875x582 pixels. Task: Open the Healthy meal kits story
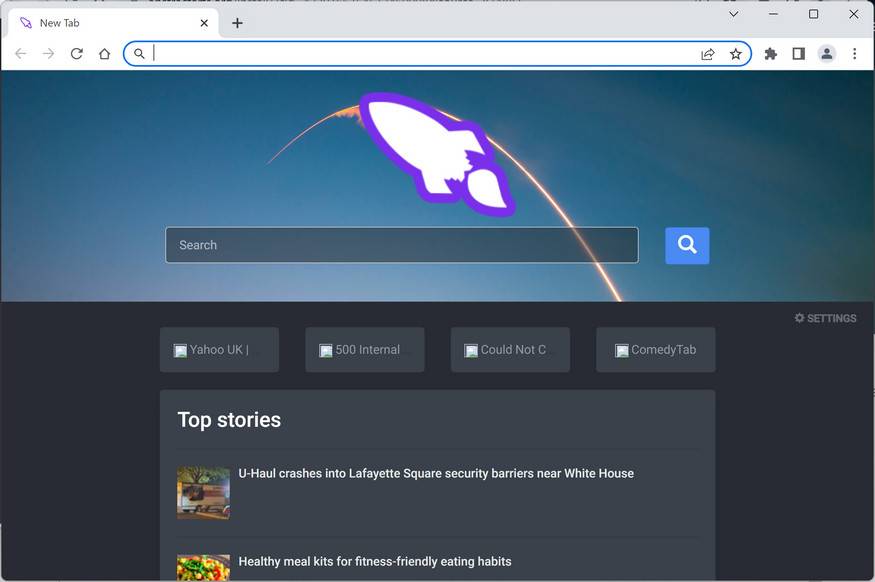coord(375,561)
